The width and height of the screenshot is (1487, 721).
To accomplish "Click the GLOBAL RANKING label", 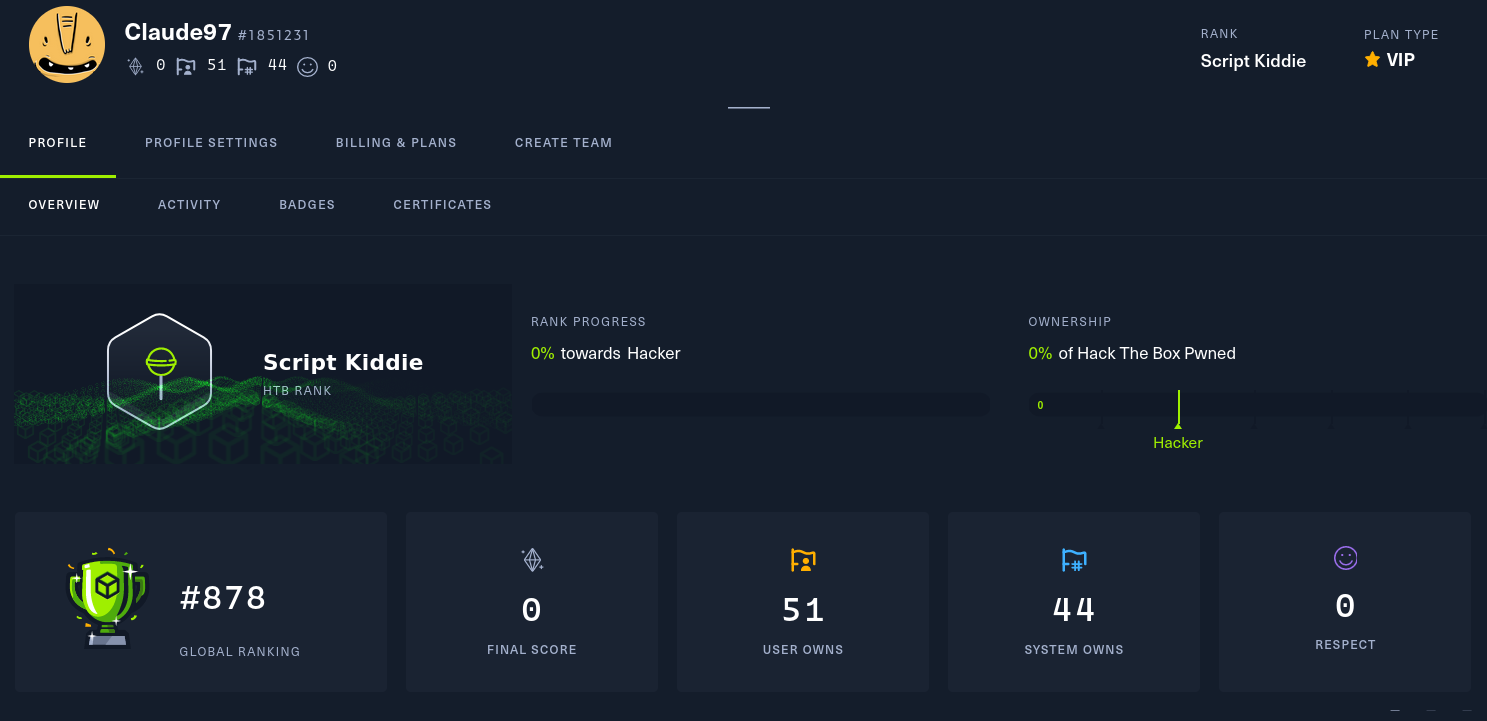I will click(x=240, y=652).
